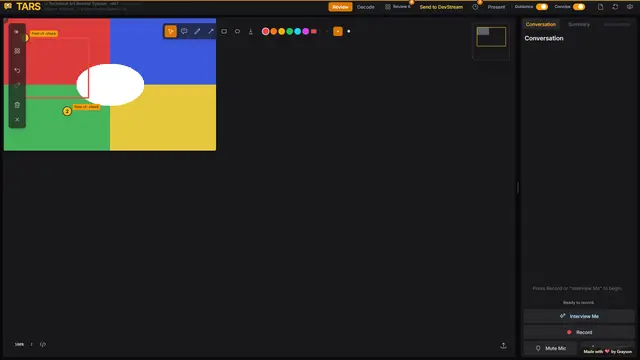Click the refresh sync icon in header
This screenshot has width=640, height=360.
(615, 7)
